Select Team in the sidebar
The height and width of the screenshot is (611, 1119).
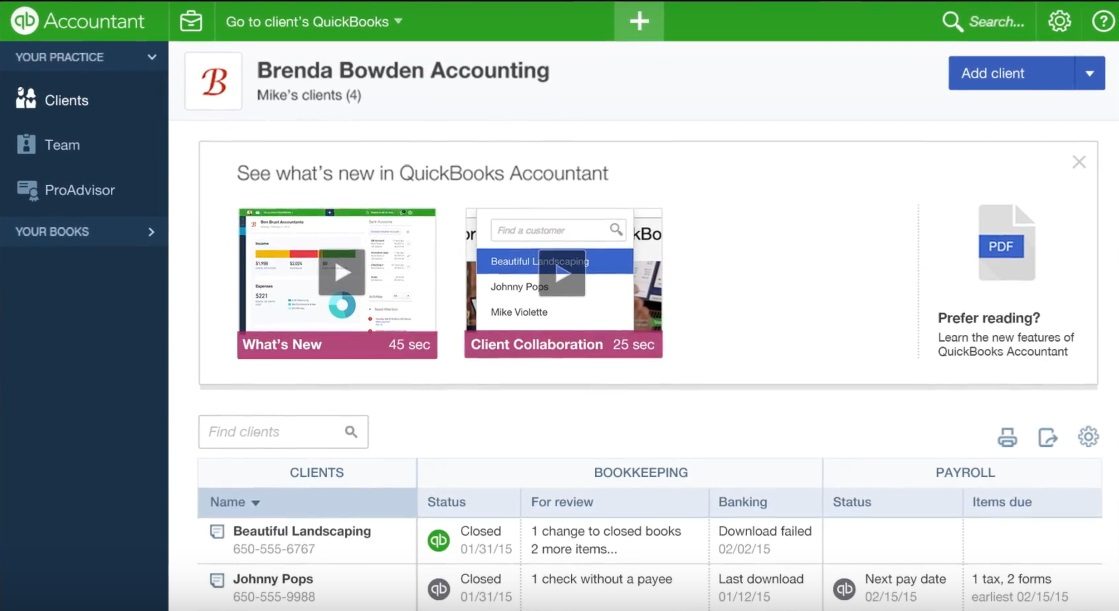(62, 144)
